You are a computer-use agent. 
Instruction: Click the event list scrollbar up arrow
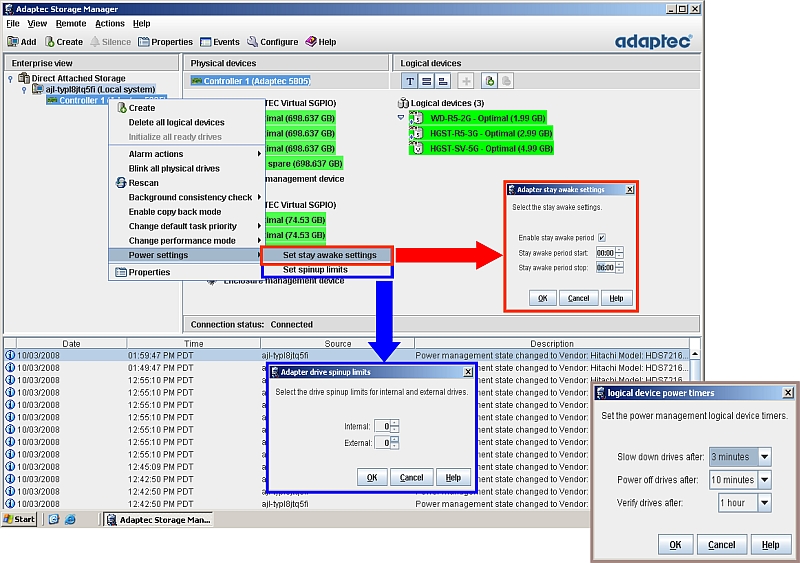tap(694, 354)
